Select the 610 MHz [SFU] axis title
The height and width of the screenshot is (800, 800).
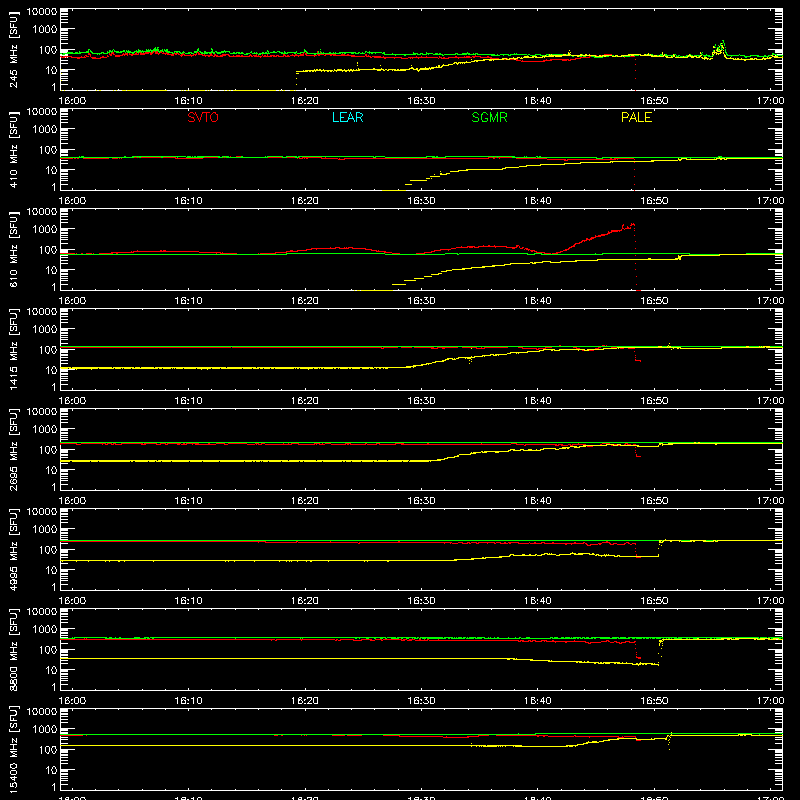[13, 249]
